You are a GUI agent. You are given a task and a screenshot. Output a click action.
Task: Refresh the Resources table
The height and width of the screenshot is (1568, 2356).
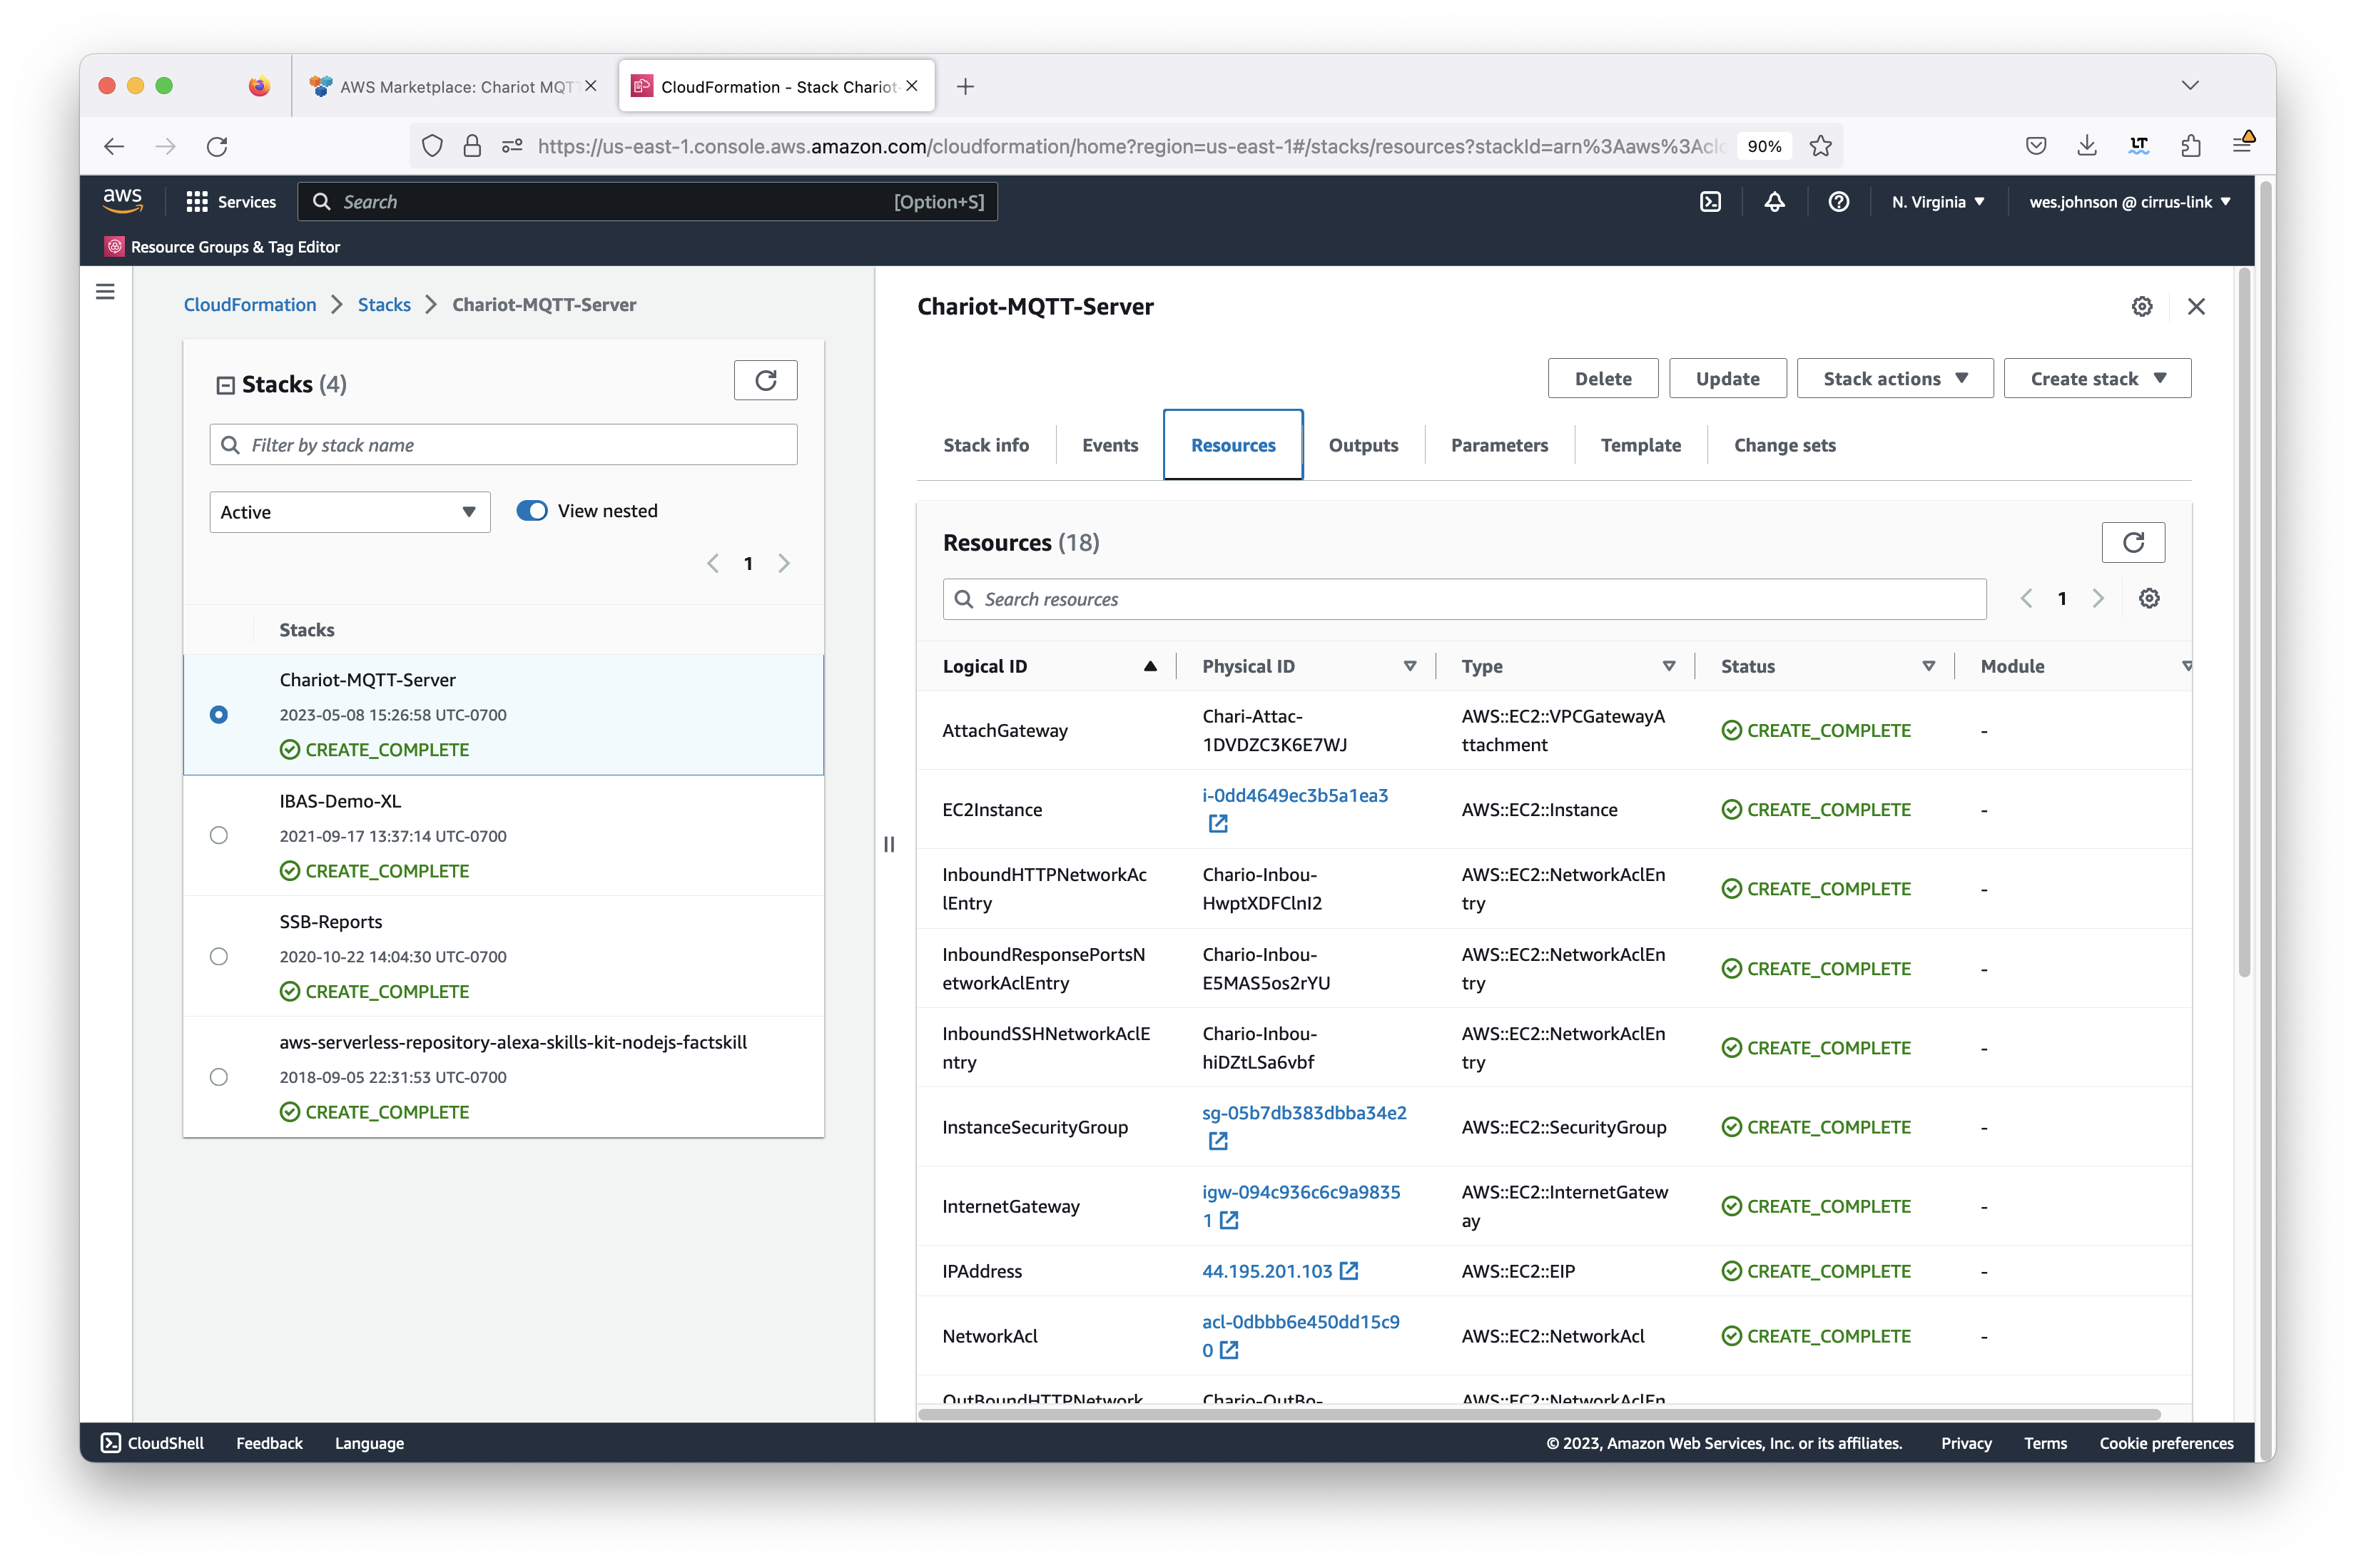coord(2133,542)
